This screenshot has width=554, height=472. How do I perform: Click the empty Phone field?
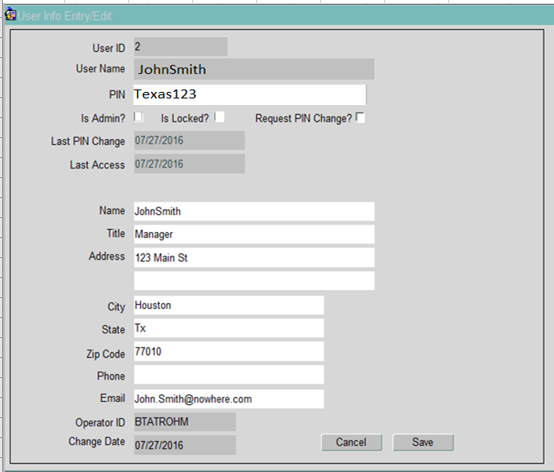coord(229,374)
